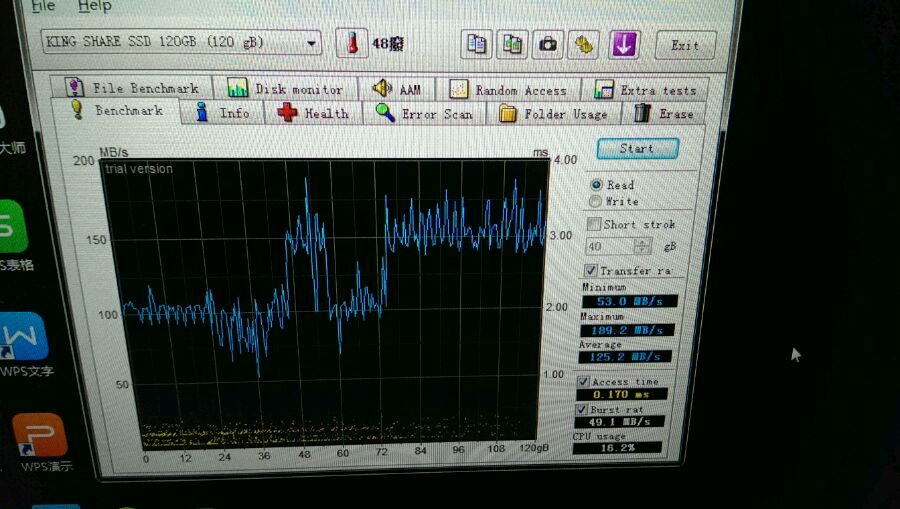Click the 16.2% CPU usage value
The height and width of the screenshot is (509, 900).
pyautogui.click(x=617, y=448)
